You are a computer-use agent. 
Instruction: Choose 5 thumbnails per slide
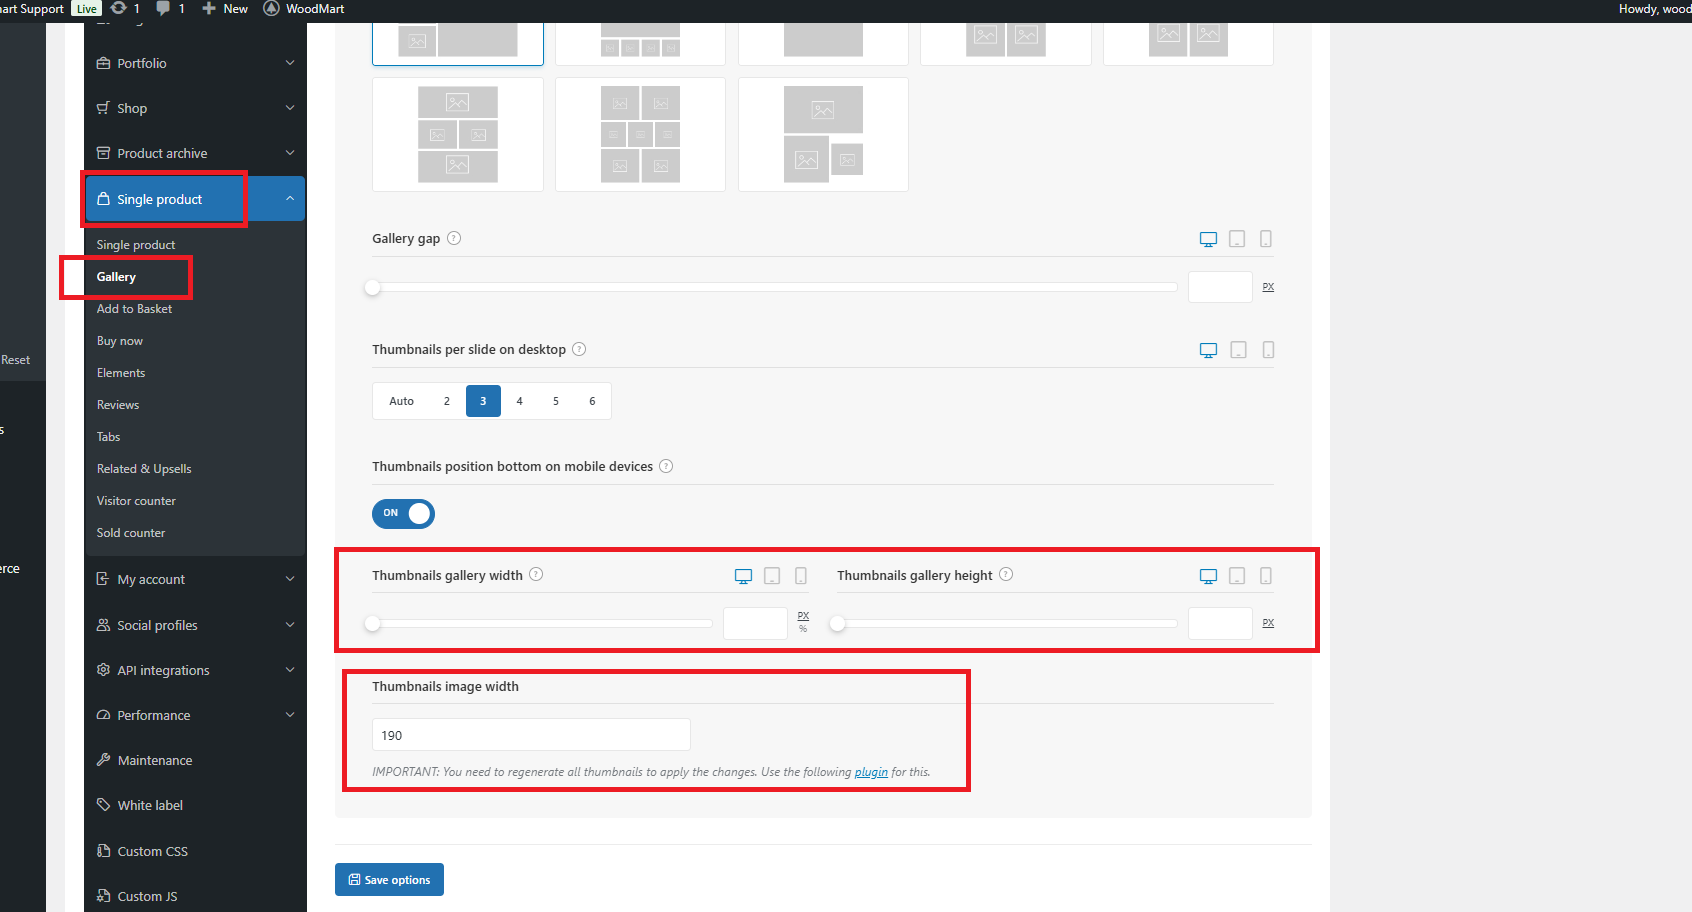556,401
